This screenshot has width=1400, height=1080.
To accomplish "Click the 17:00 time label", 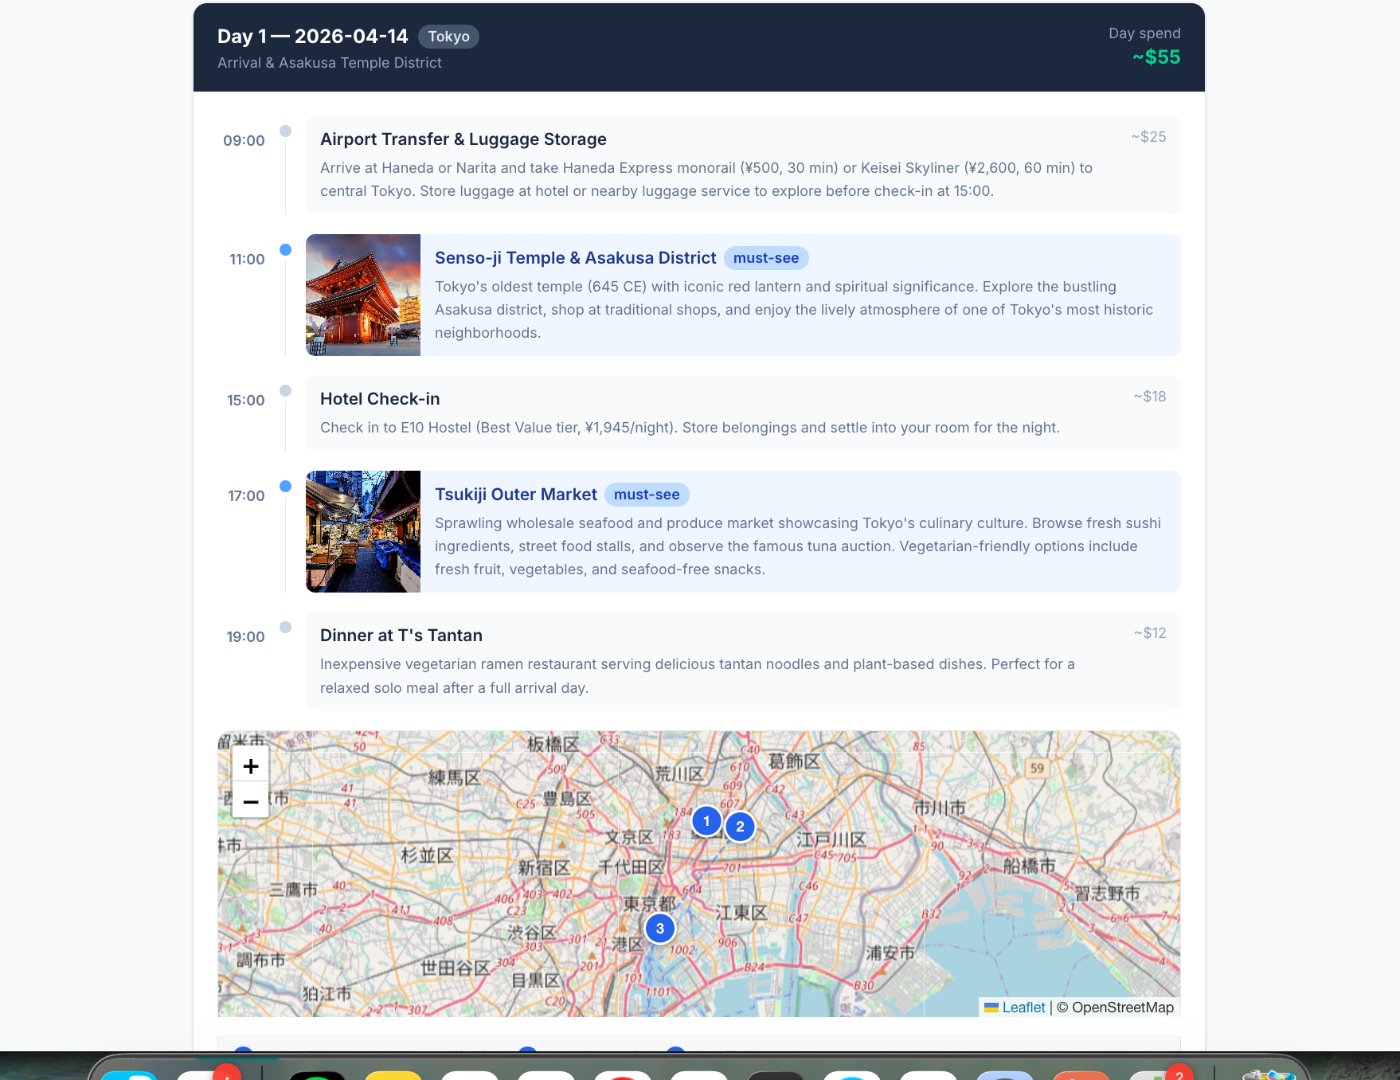I will (246, 495).
